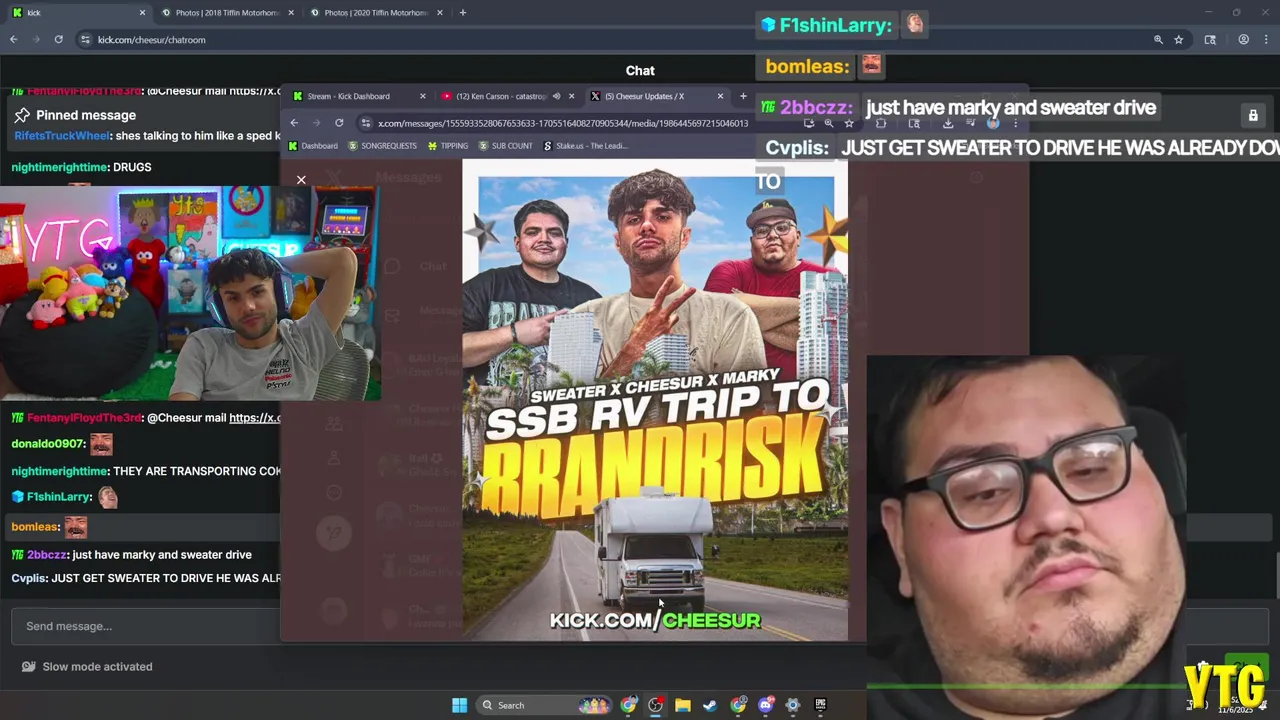The image size is (1280, 720).
Task: Bookmark the kick chatroom page with star
Action: tap(1179, 40)
